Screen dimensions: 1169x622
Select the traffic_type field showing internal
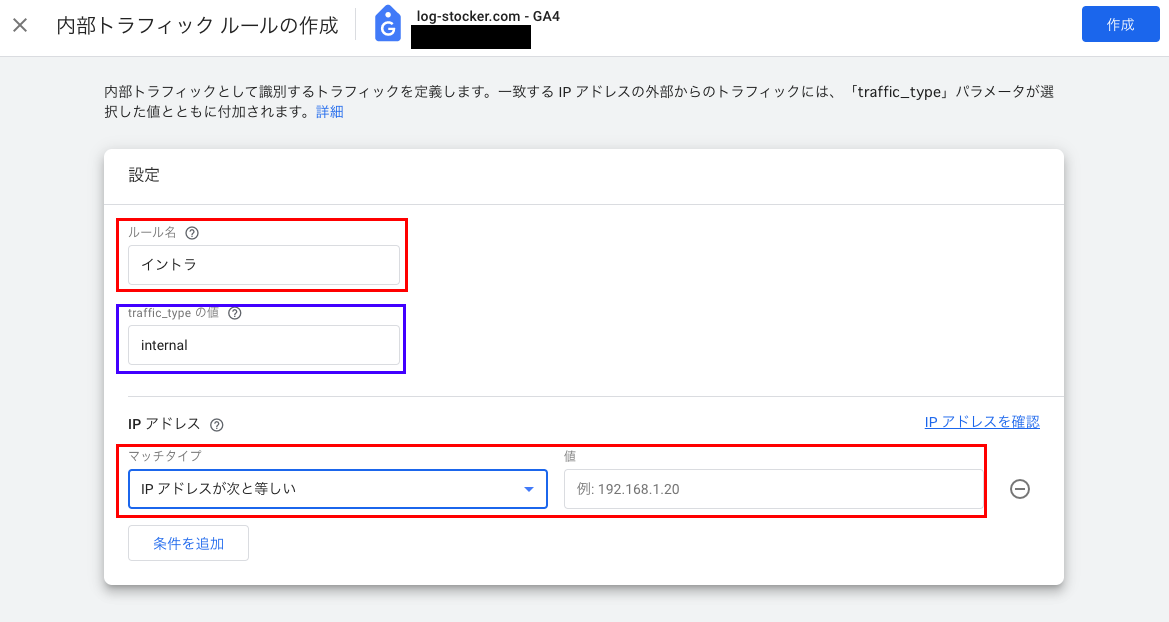click(264, 345)
